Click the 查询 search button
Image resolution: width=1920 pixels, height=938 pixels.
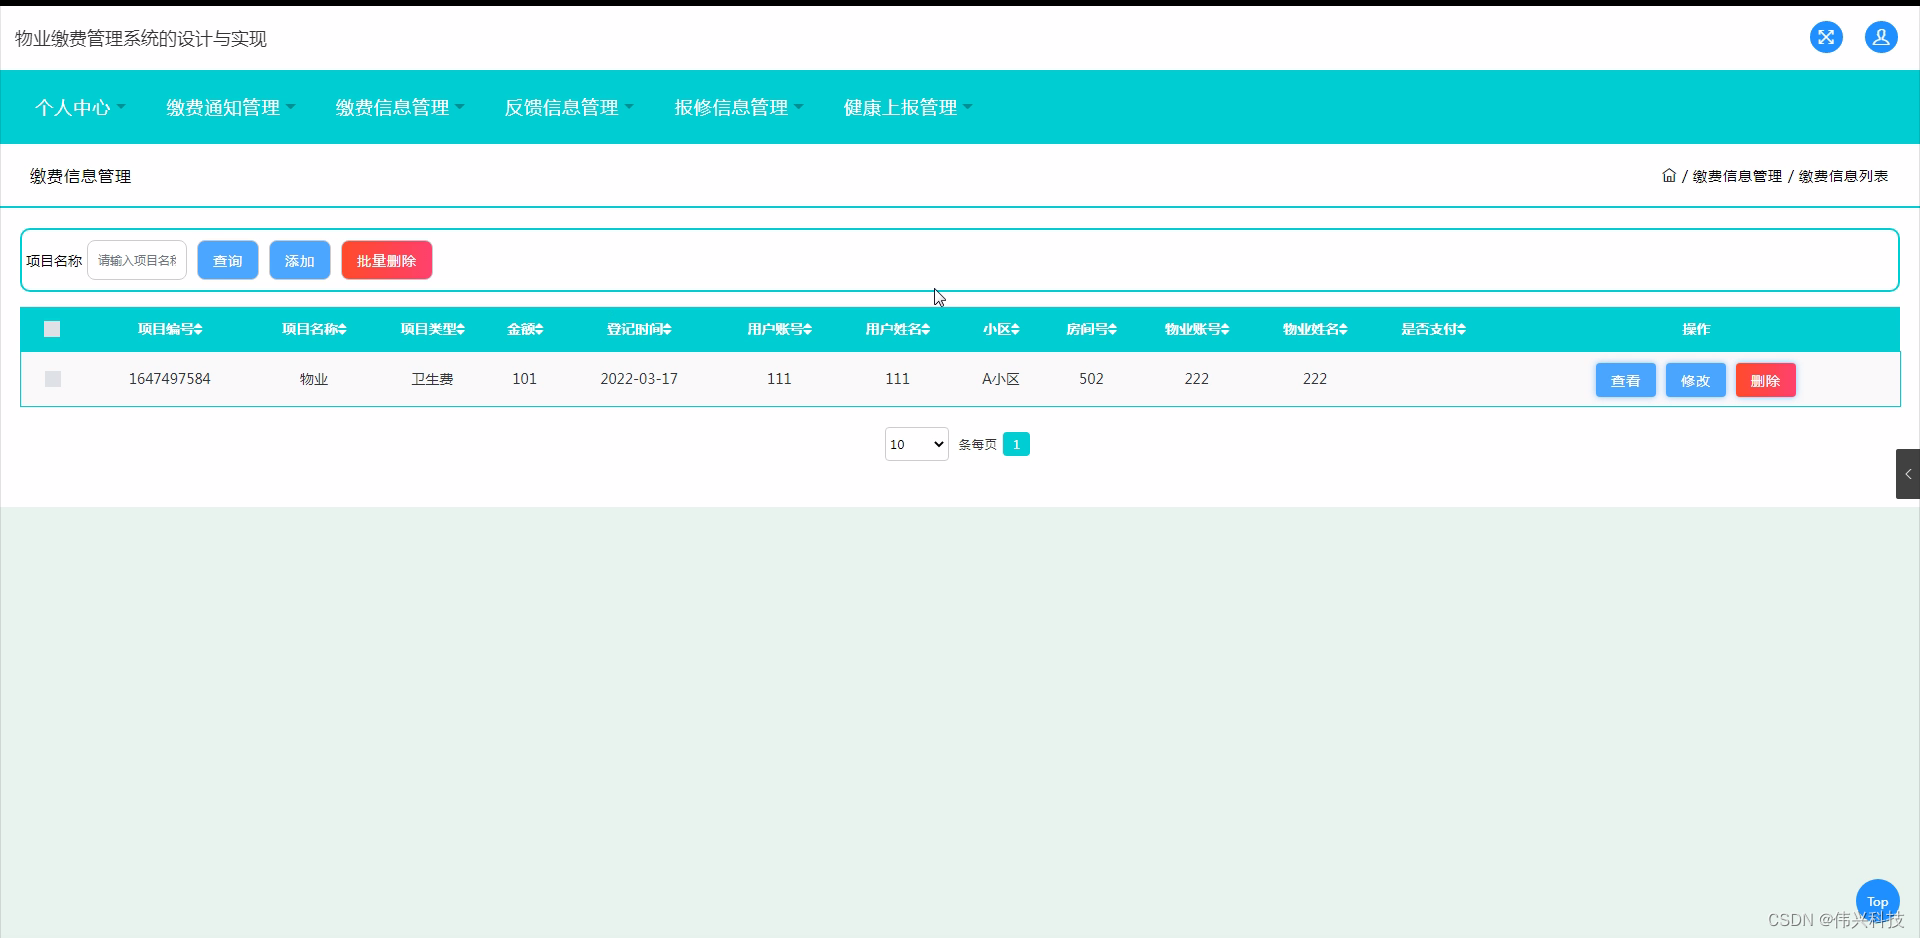click(227, 260)
